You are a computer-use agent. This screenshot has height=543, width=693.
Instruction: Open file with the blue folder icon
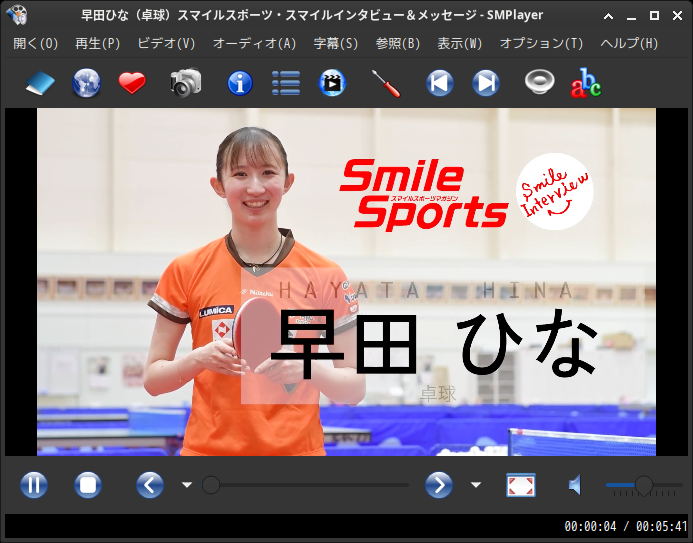tap(40, 83)
